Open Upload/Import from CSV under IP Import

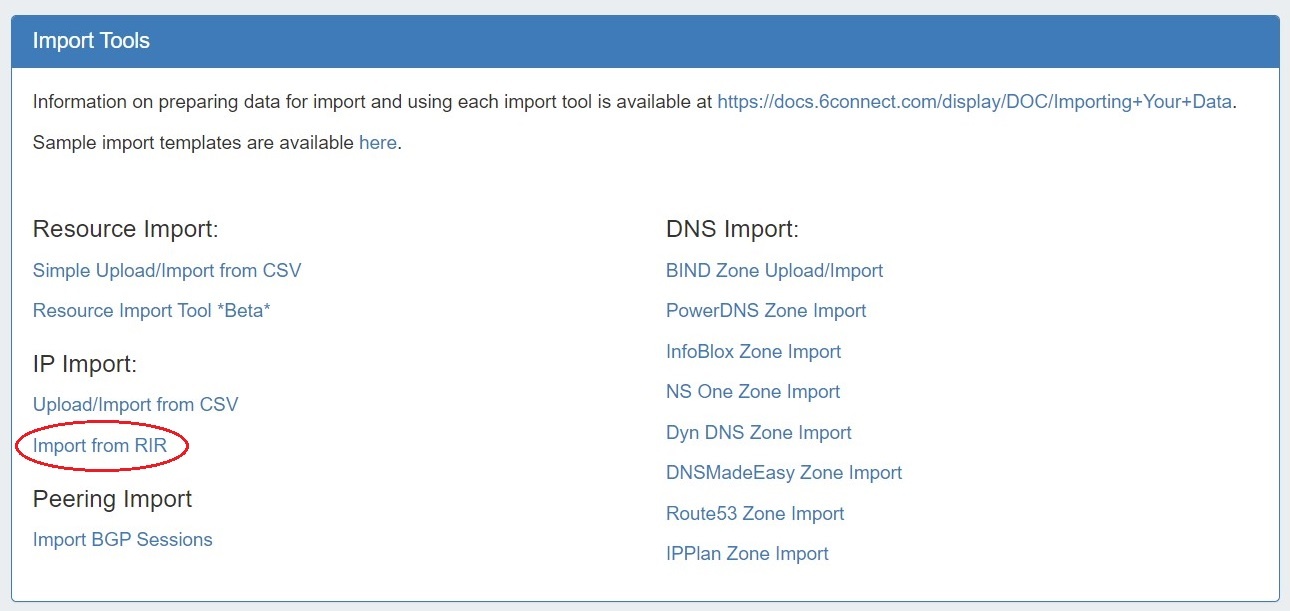pyautogui.click(x=136, y=405)
